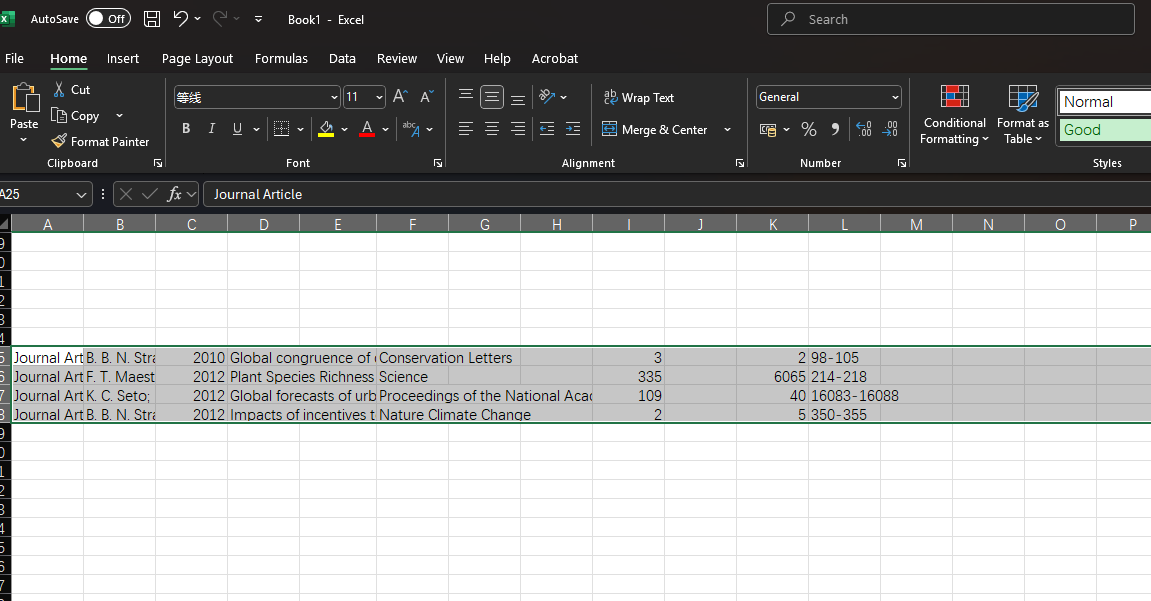
Task: Click Merge & Center button
Action: [x=655, y=129]
